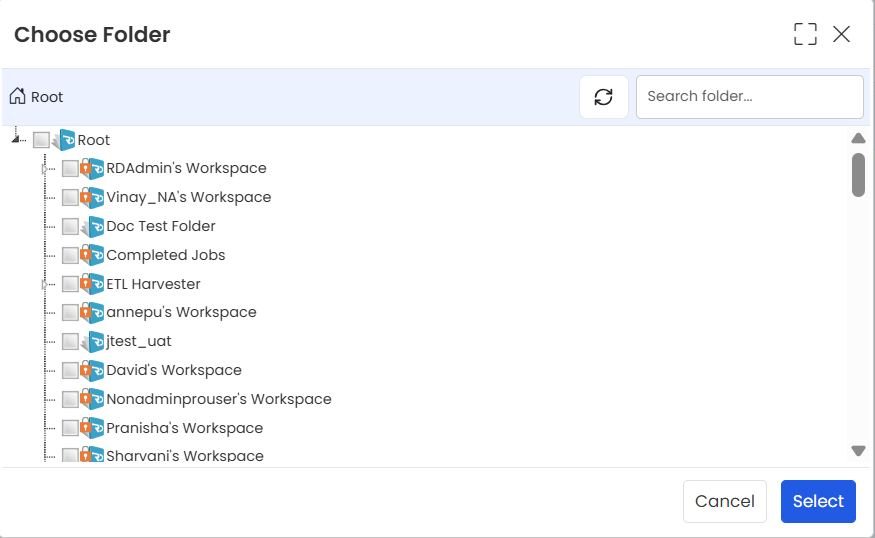The width and height of the screenshot is (875, 538).
Task: Click the folder icon for Doc Test Folder
Action: [x=92, y=226]
